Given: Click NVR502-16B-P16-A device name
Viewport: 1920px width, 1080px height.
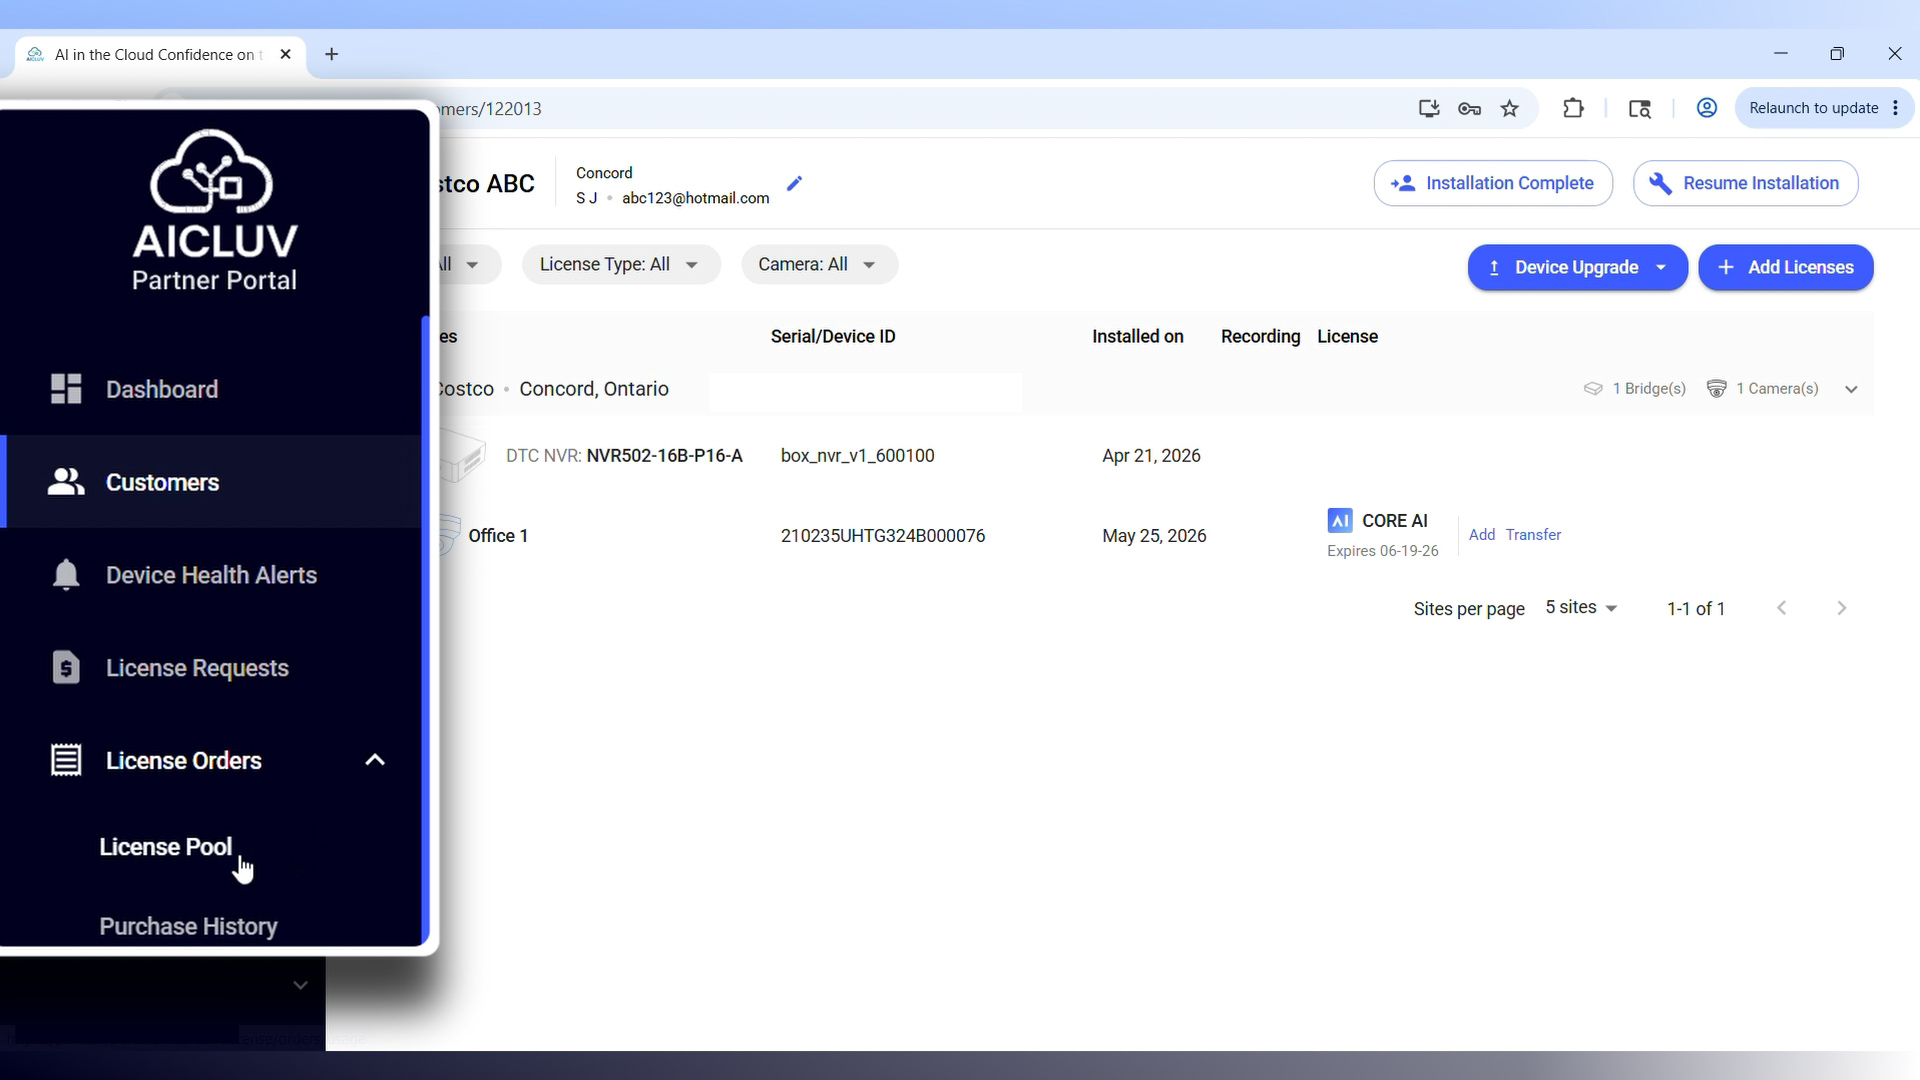Looking at the screenshot, I should click(x=664, y=456).
